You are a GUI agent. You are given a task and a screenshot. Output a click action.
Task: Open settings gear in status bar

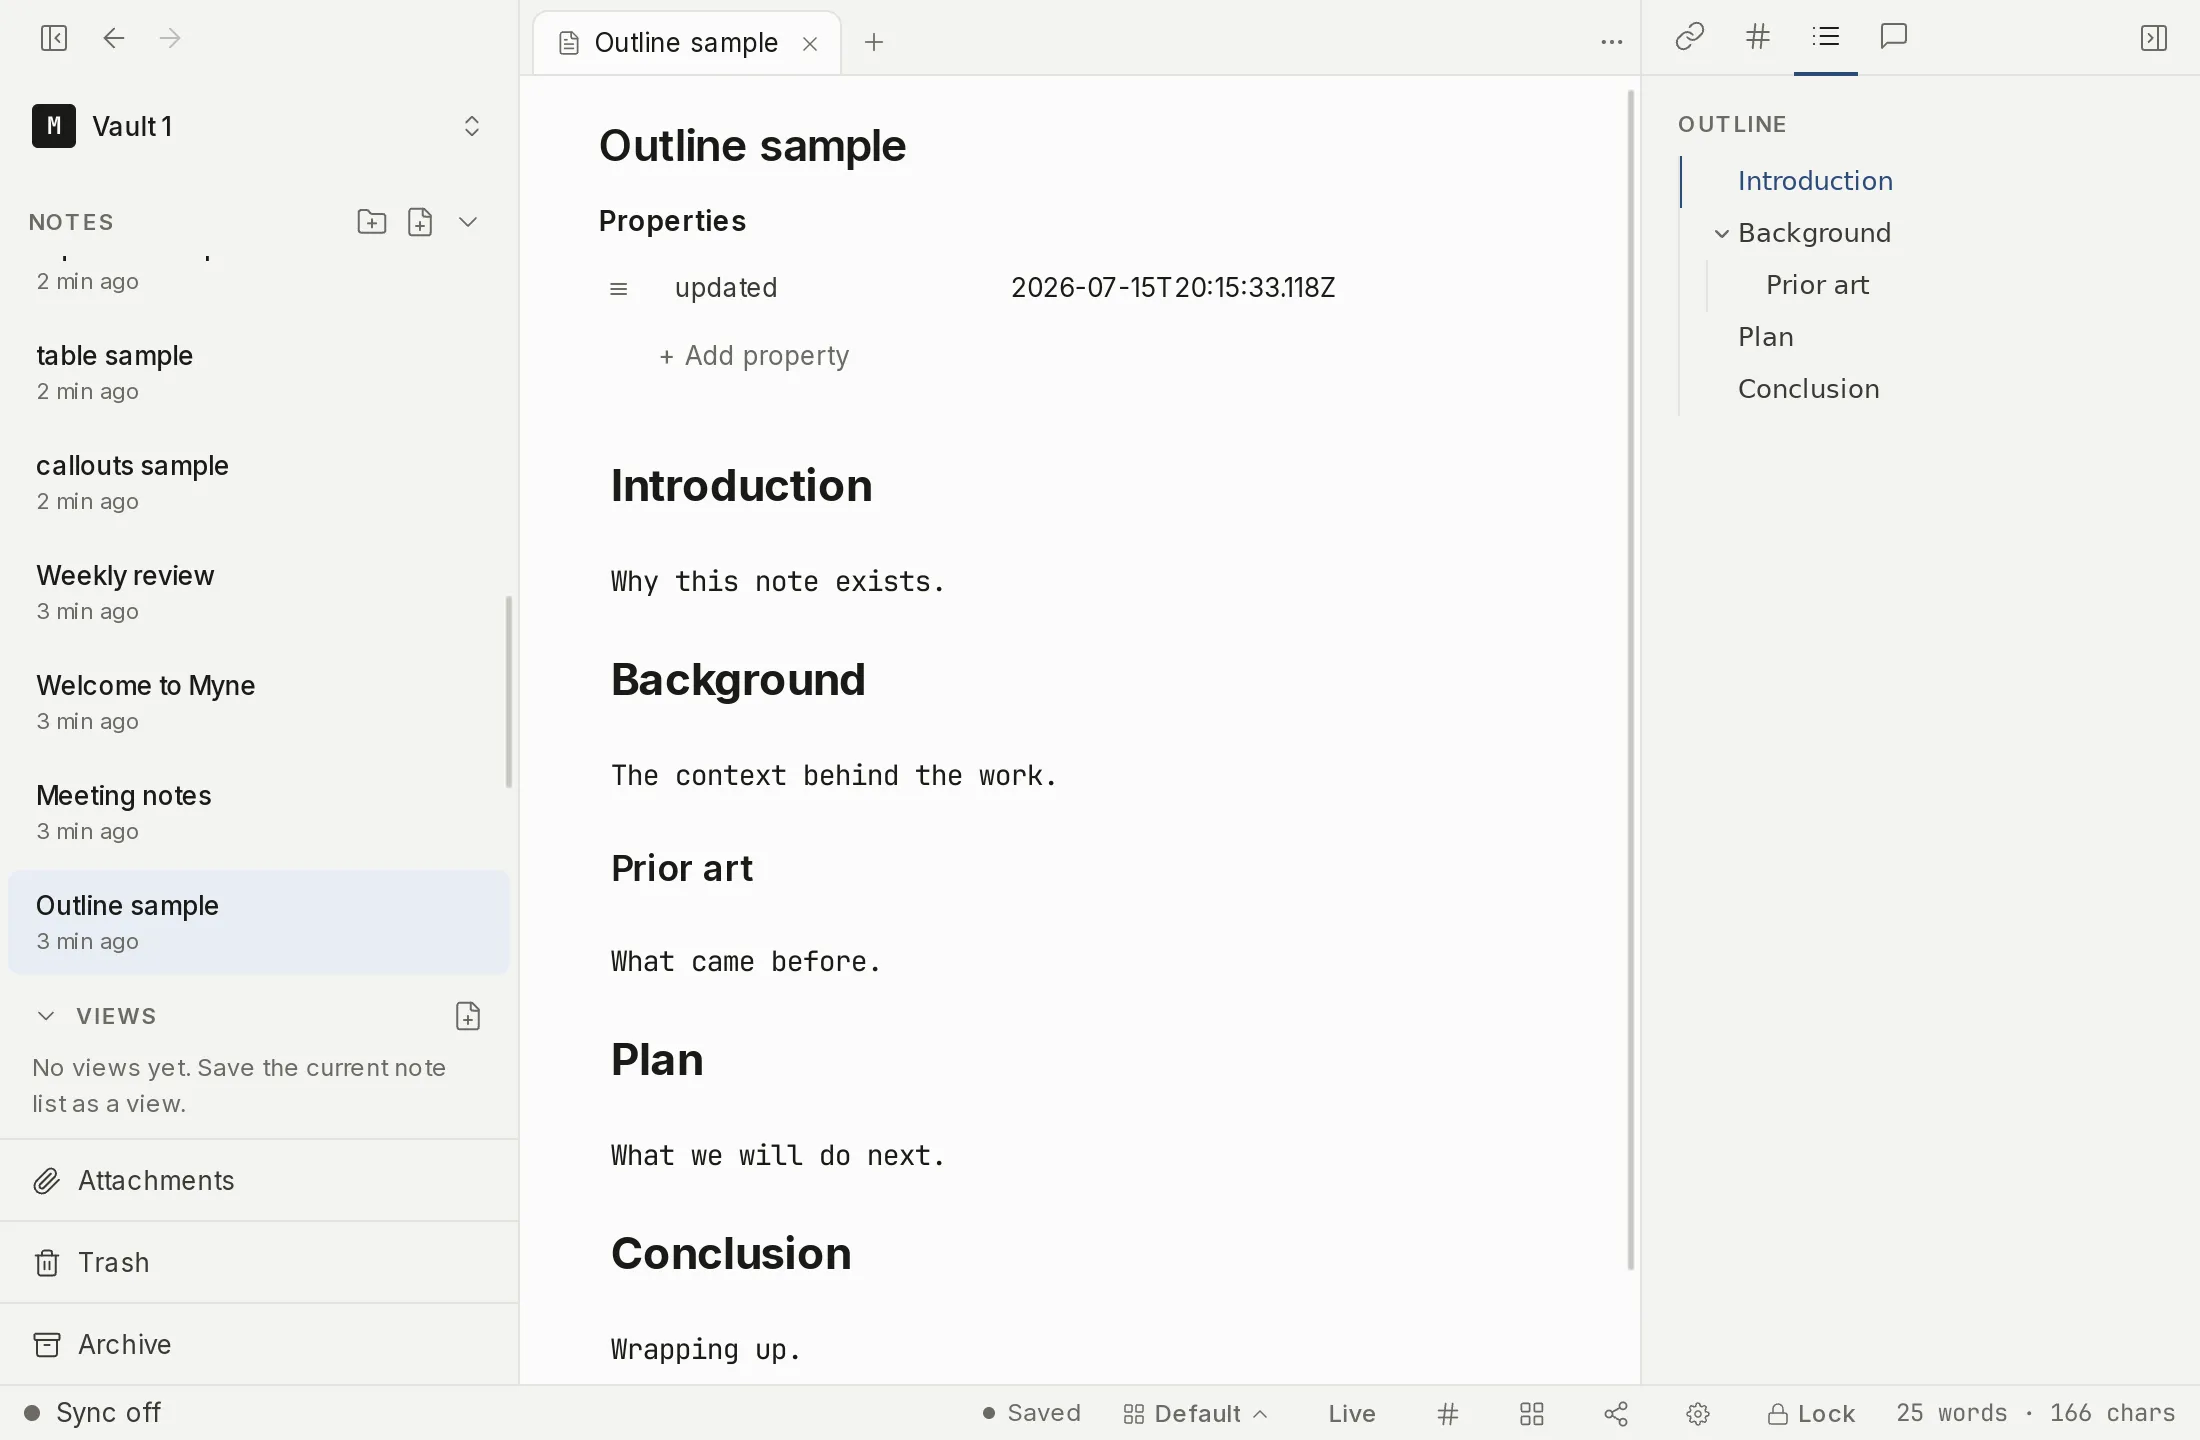coord(1698,1414)
